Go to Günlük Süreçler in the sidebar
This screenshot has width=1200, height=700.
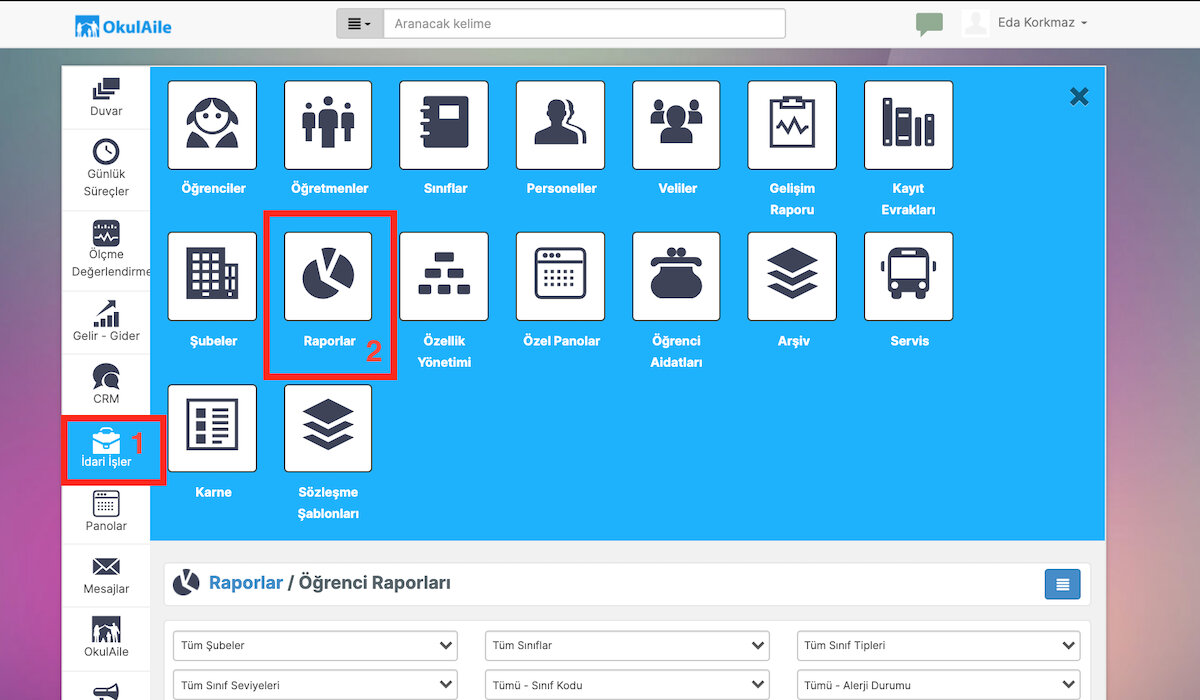[x=106, y=169]
